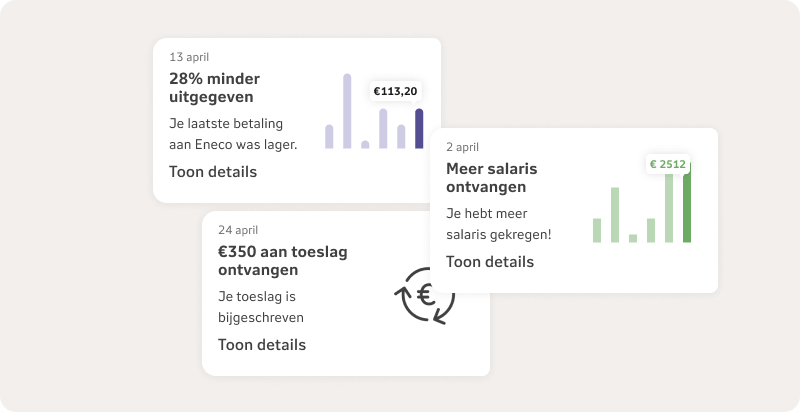
Task: Select the shortest green bar in chart
Action: tap(633, 238)
